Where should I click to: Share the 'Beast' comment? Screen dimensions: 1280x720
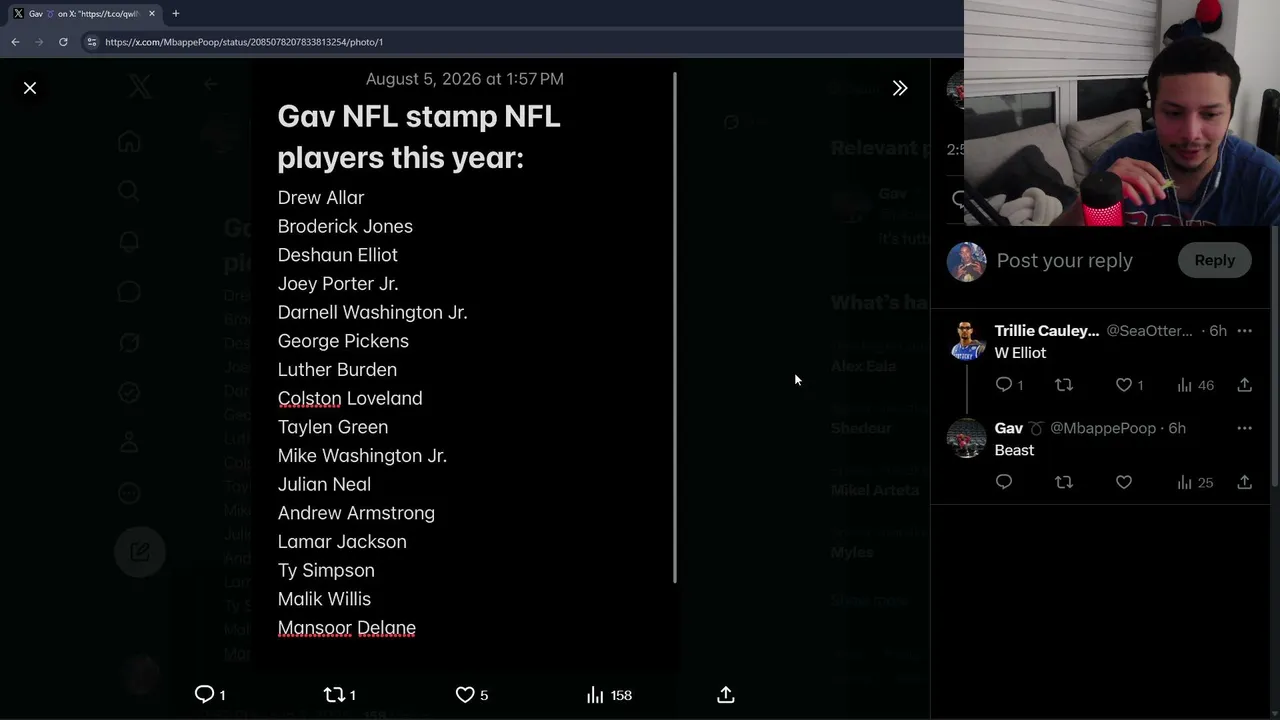pos(1244,482)
